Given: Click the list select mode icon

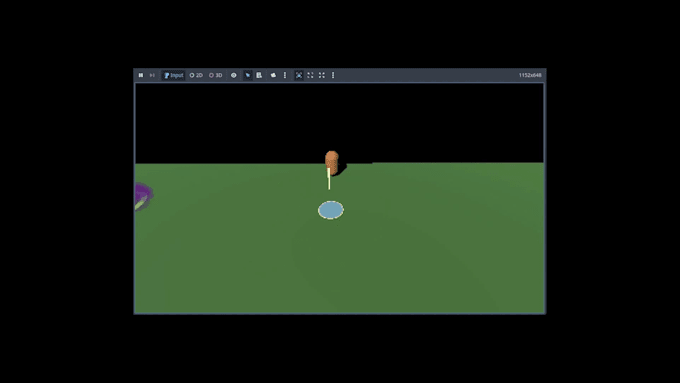Looking at the screenshot, I should (259, 75).
